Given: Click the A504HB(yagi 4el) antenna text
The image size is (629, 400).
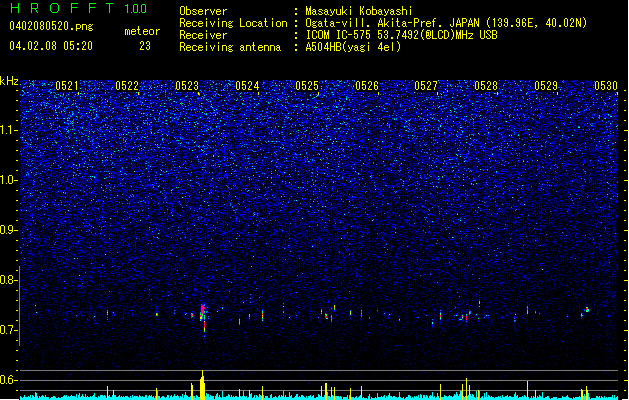Looking at the screenshot, I should click(x=353, y=47).
